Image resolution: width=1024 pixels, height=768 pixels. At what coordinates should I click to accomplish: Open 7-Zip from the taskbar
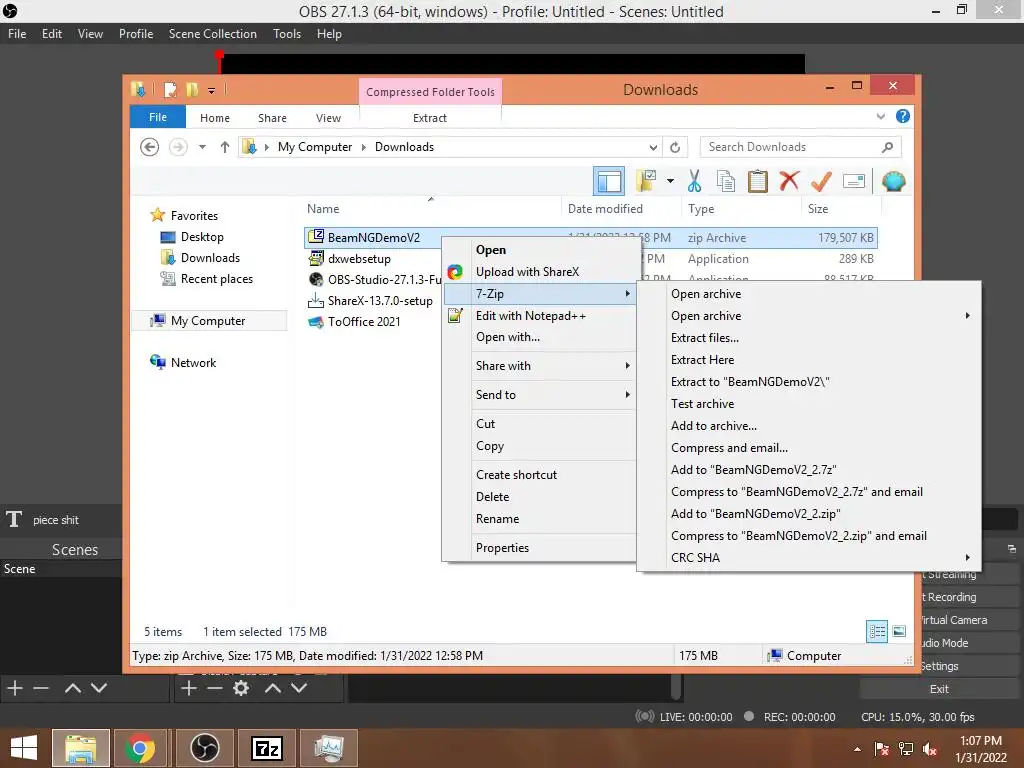[267, 748]
